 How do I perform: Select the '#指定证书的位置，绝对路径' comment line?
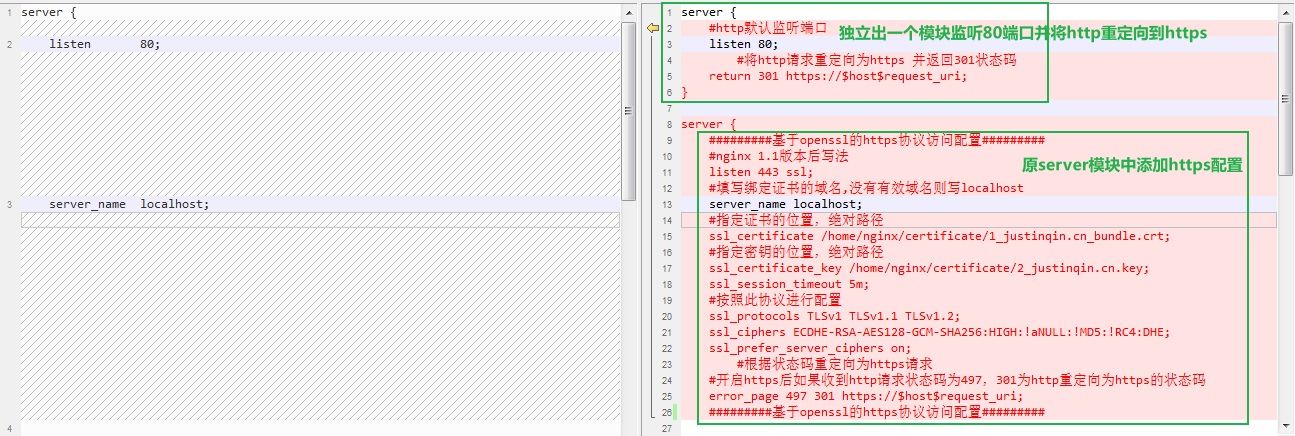tap(796, 220)
